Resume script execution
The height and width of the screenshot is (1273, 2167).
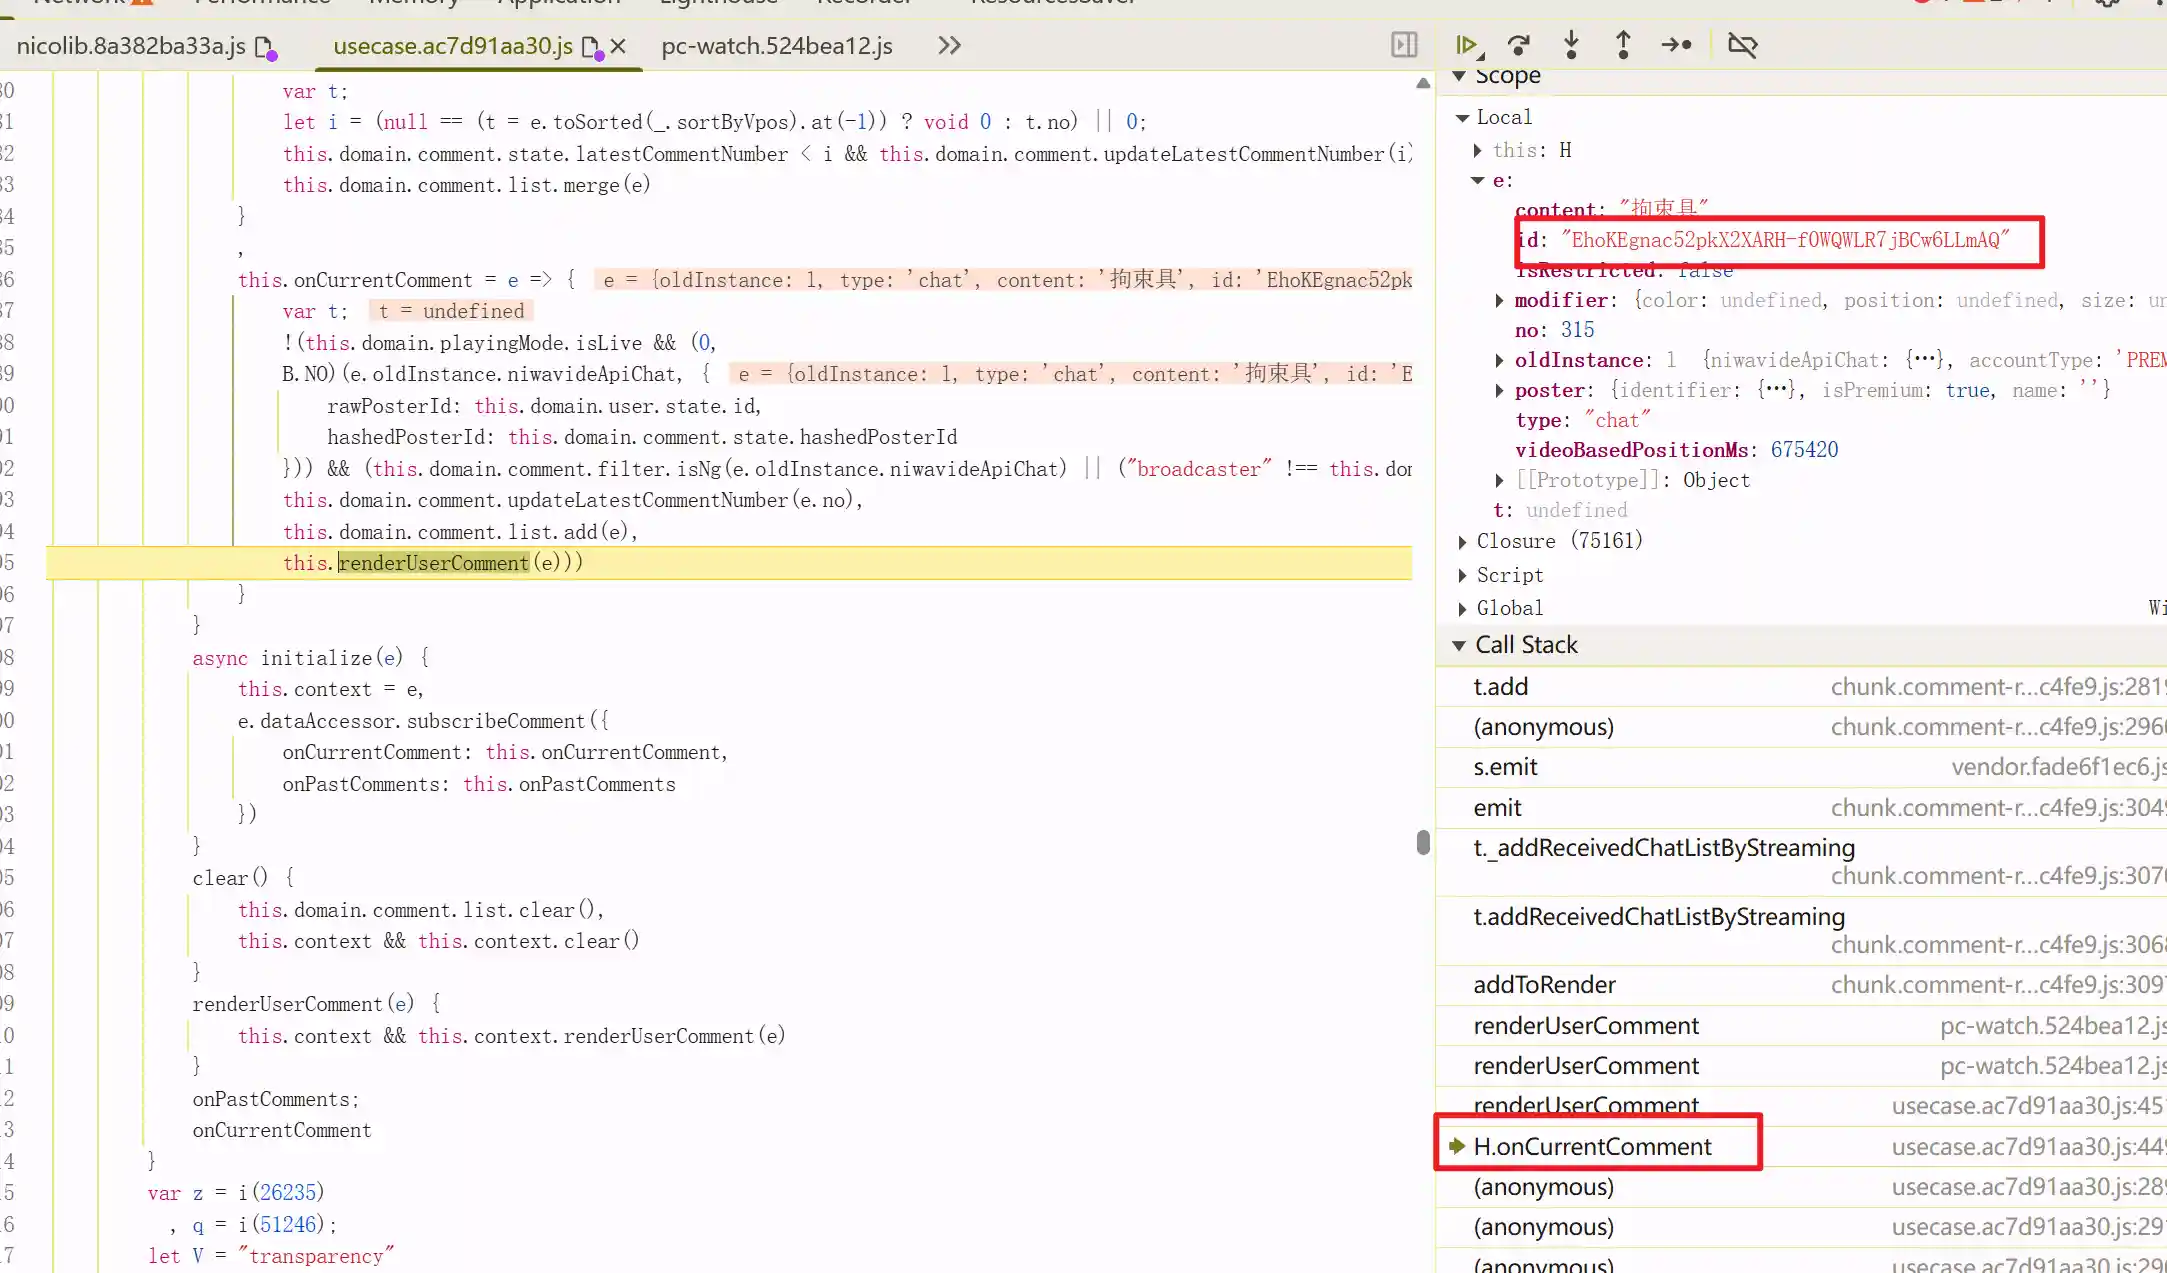(x=1466, y=45)
